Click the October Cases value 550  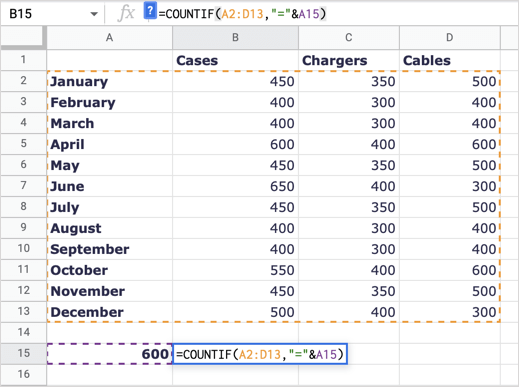235,270
